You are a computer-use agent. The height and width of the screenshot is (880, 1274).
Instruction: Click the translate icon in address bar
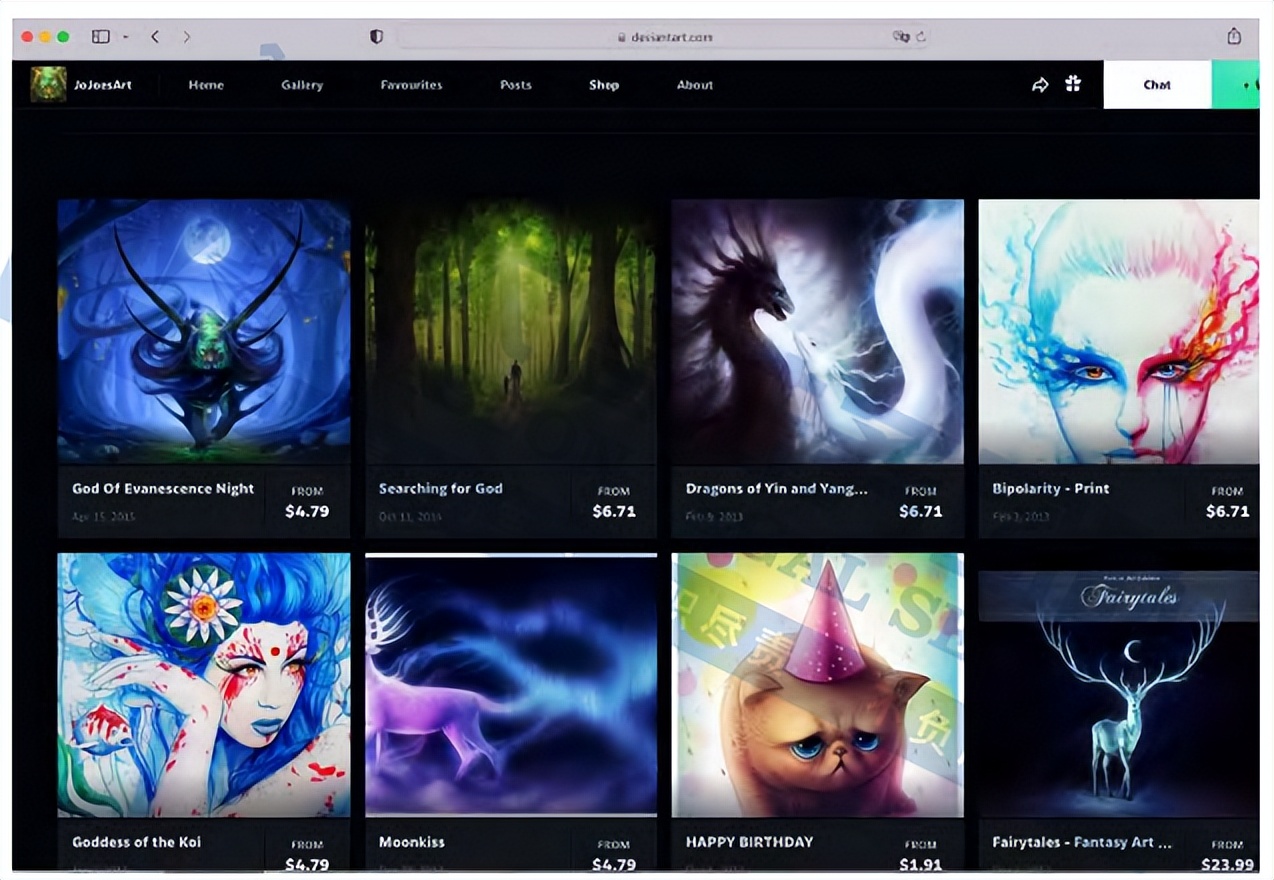tap(900, 37)
